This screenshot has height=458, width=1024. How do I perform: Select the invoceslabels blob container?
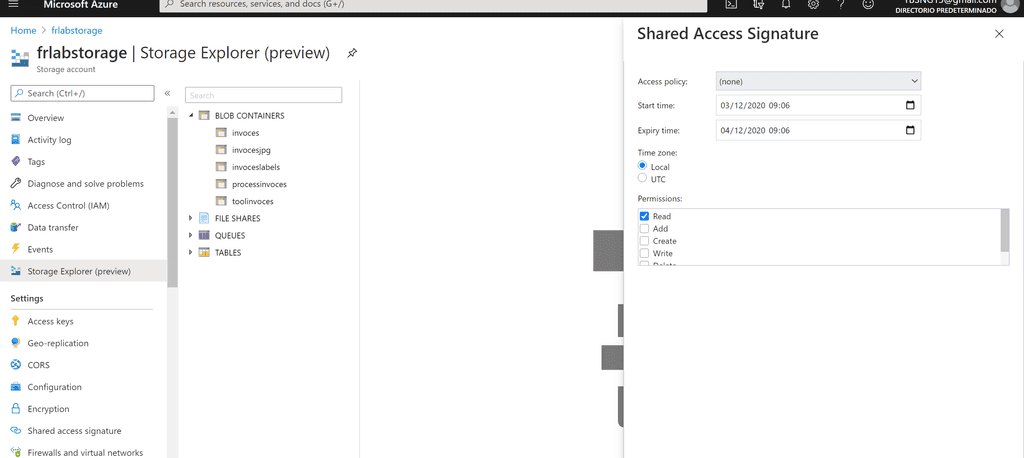tap(256, 167)
